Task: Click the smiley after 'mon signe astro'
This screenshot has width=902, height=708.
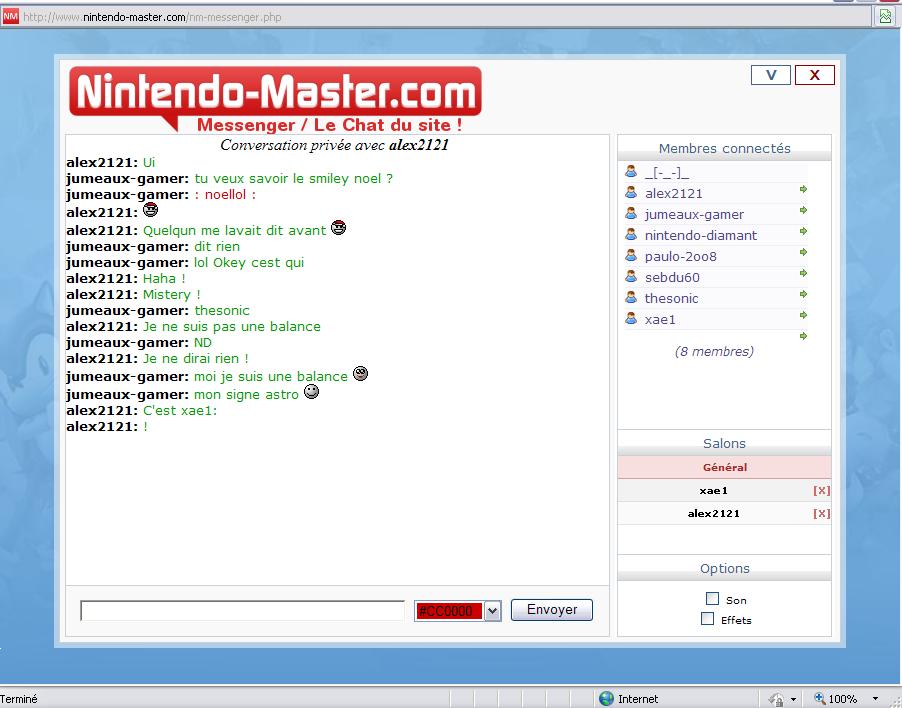Action: (x=311, y=392)
